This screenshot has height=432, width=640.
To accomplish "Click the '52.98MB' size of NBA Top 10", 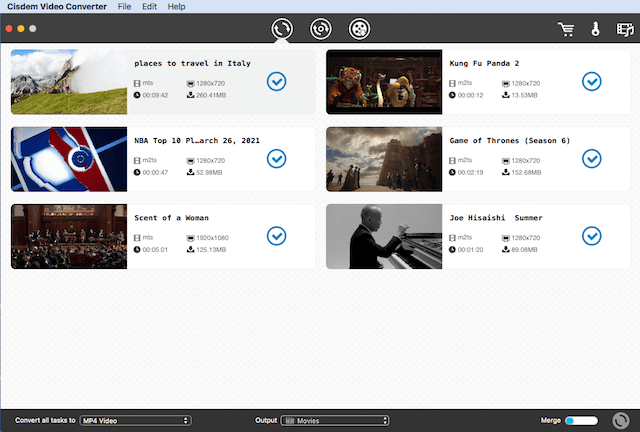I will 209,172.
